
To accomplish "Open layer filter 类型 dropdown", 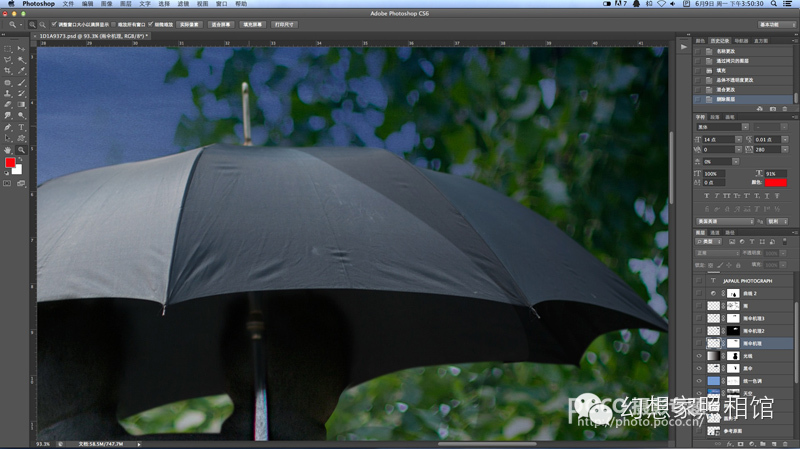I will 709,242.
